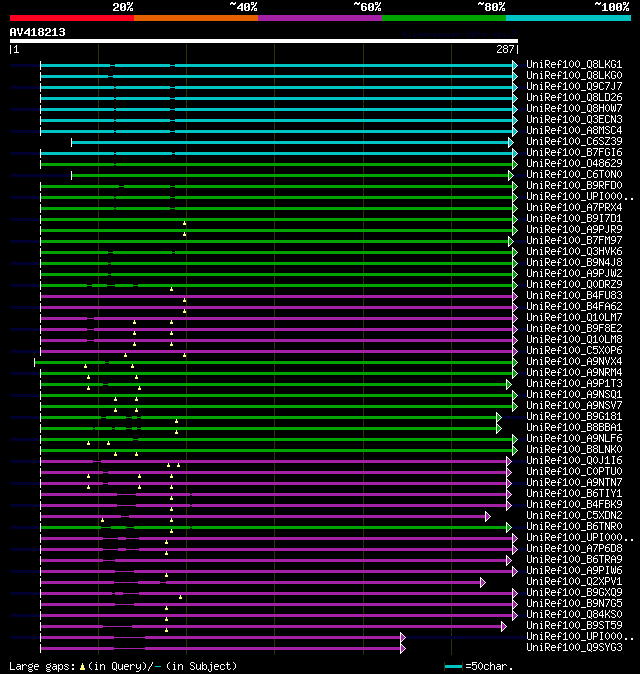Click the cyan ~100% identity legend segment

pyautogui.click(x=568, y=18)
